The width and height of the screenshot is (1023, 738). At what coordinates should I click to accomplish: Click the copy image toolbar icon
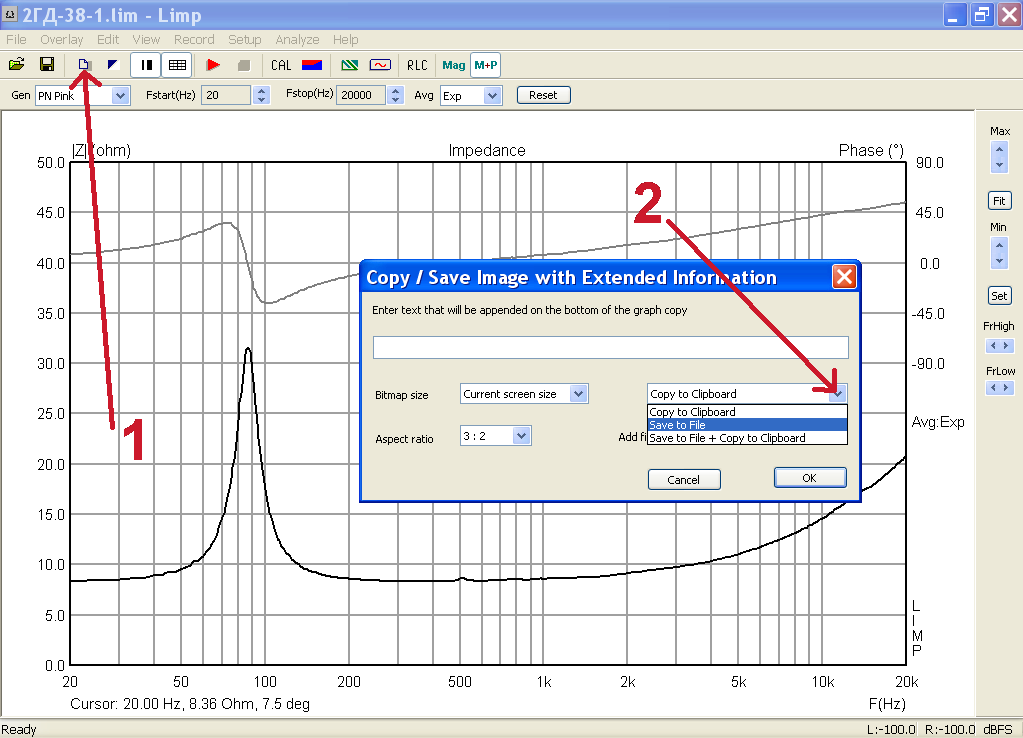point(84,65)
